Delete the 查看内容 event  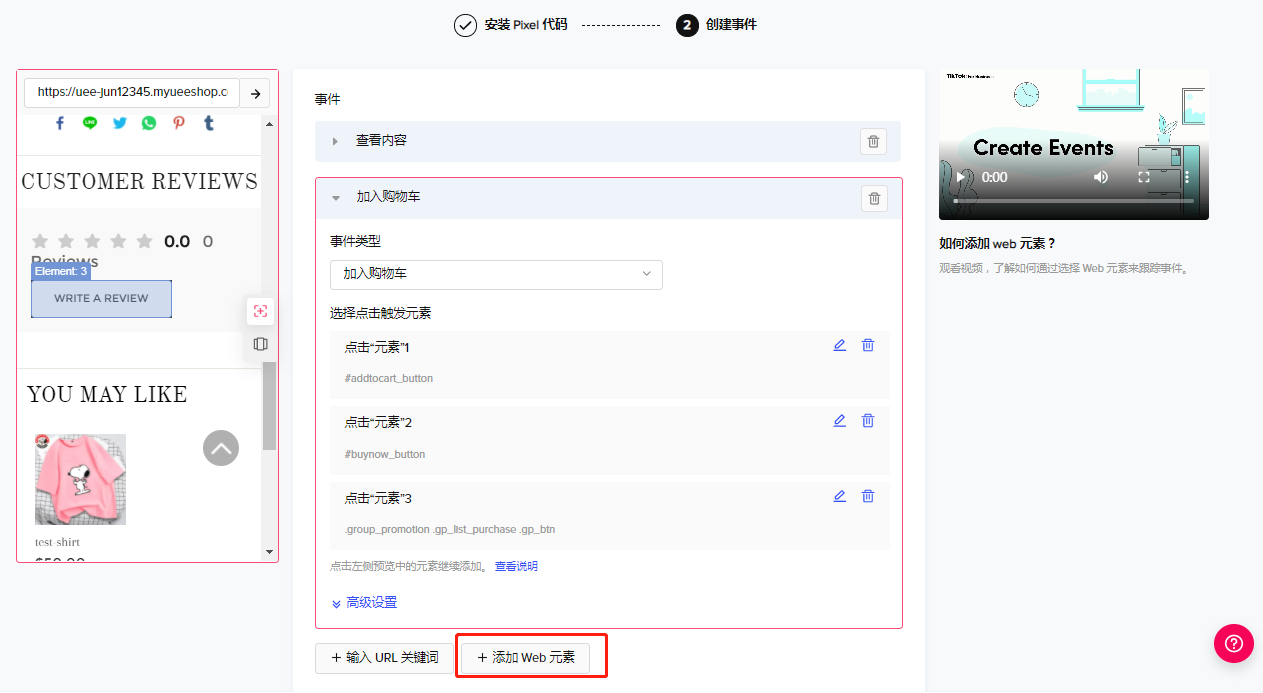pos(874,141)
